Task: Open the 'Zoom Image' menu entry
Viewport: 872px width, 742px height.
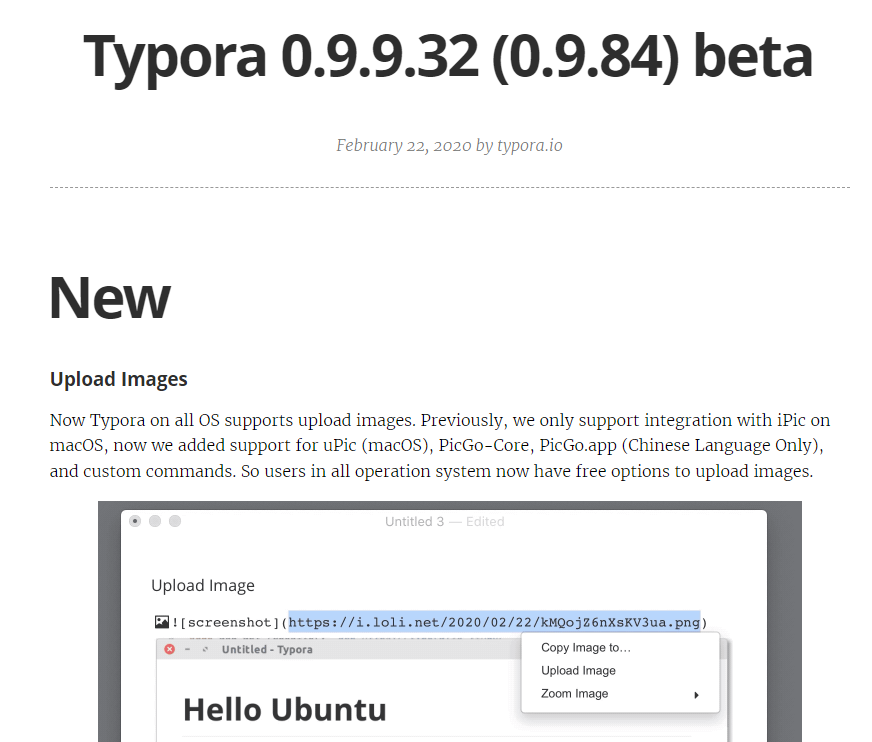Action: (x=575, y=693)
